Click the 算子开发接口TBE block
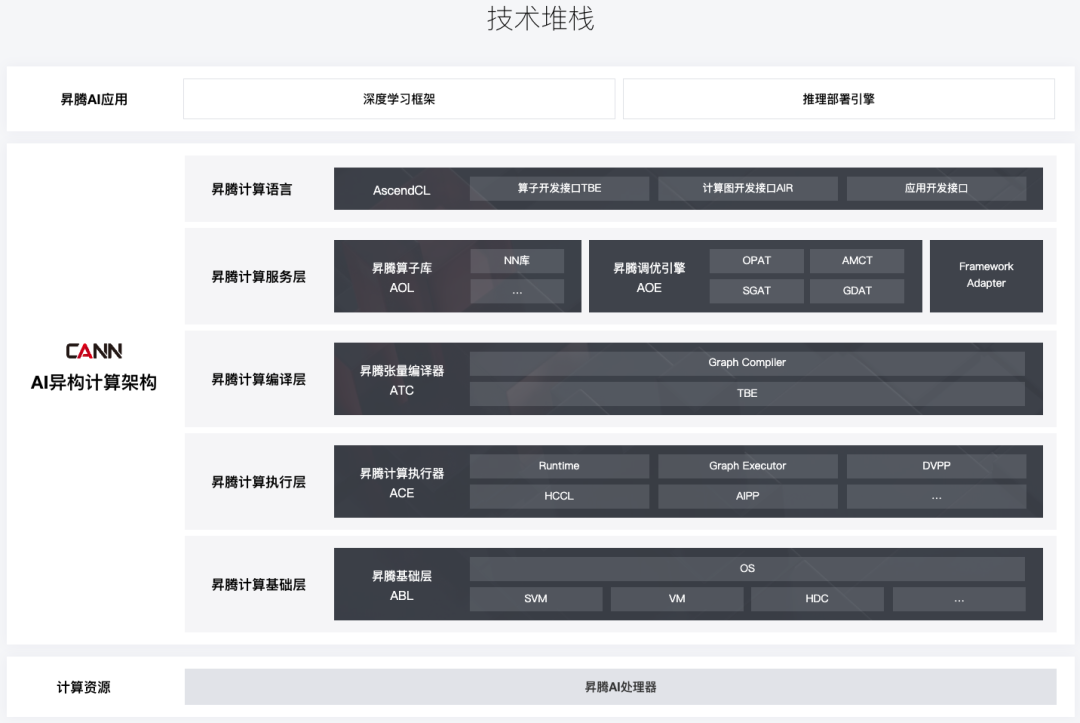This screenshot has width=1080, height=723. pos(559,188)
